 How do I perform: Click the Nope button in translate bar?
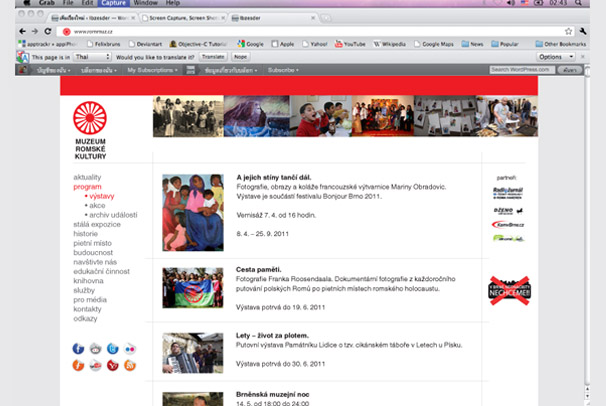point(240,57)
